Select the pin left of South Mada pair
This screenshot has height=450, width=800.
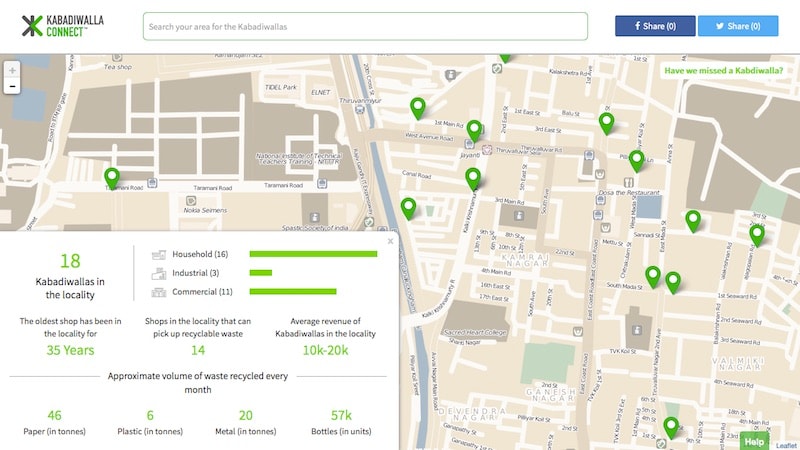coord(653,277)
